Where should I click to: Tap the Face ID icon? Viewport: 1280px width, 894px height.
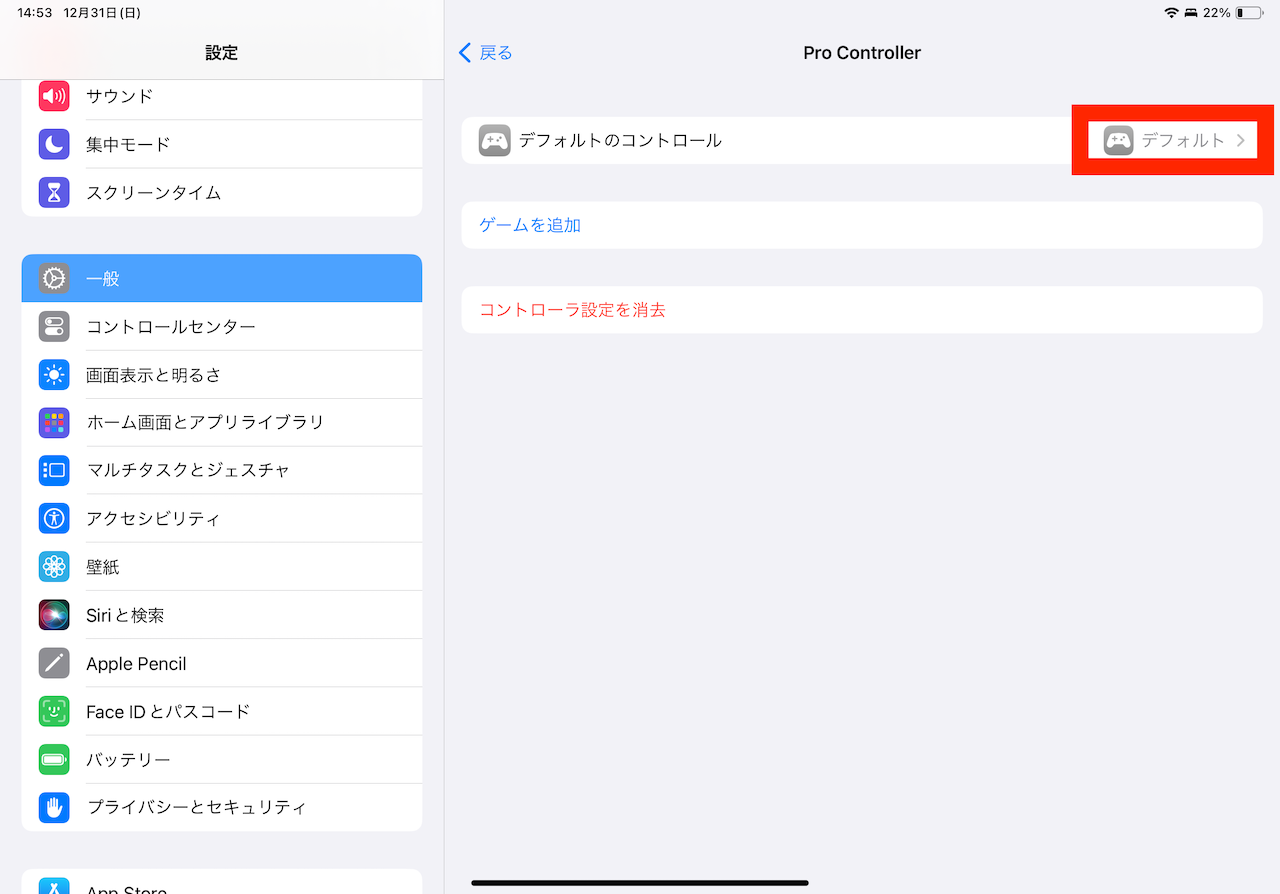point(54,711)
